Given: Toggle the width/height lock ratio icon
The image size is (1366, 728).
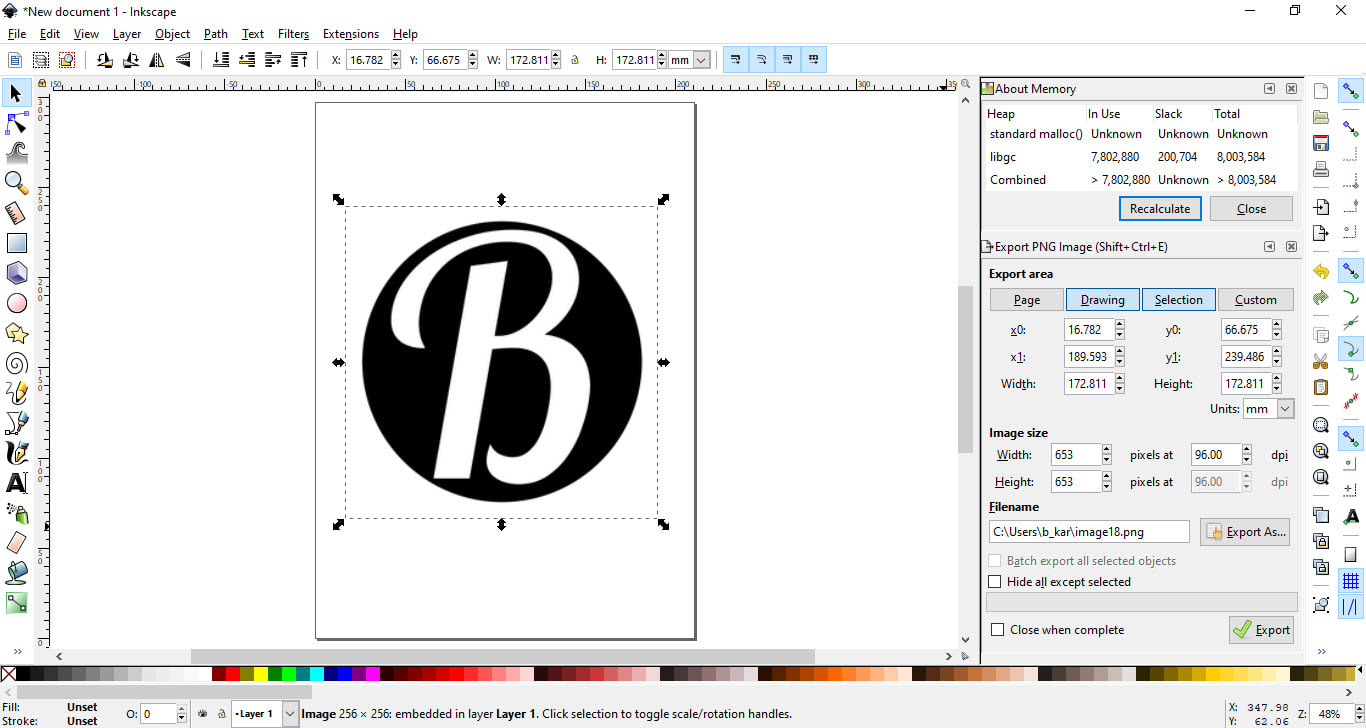Looking at the screenshot, I should [574, 60].
